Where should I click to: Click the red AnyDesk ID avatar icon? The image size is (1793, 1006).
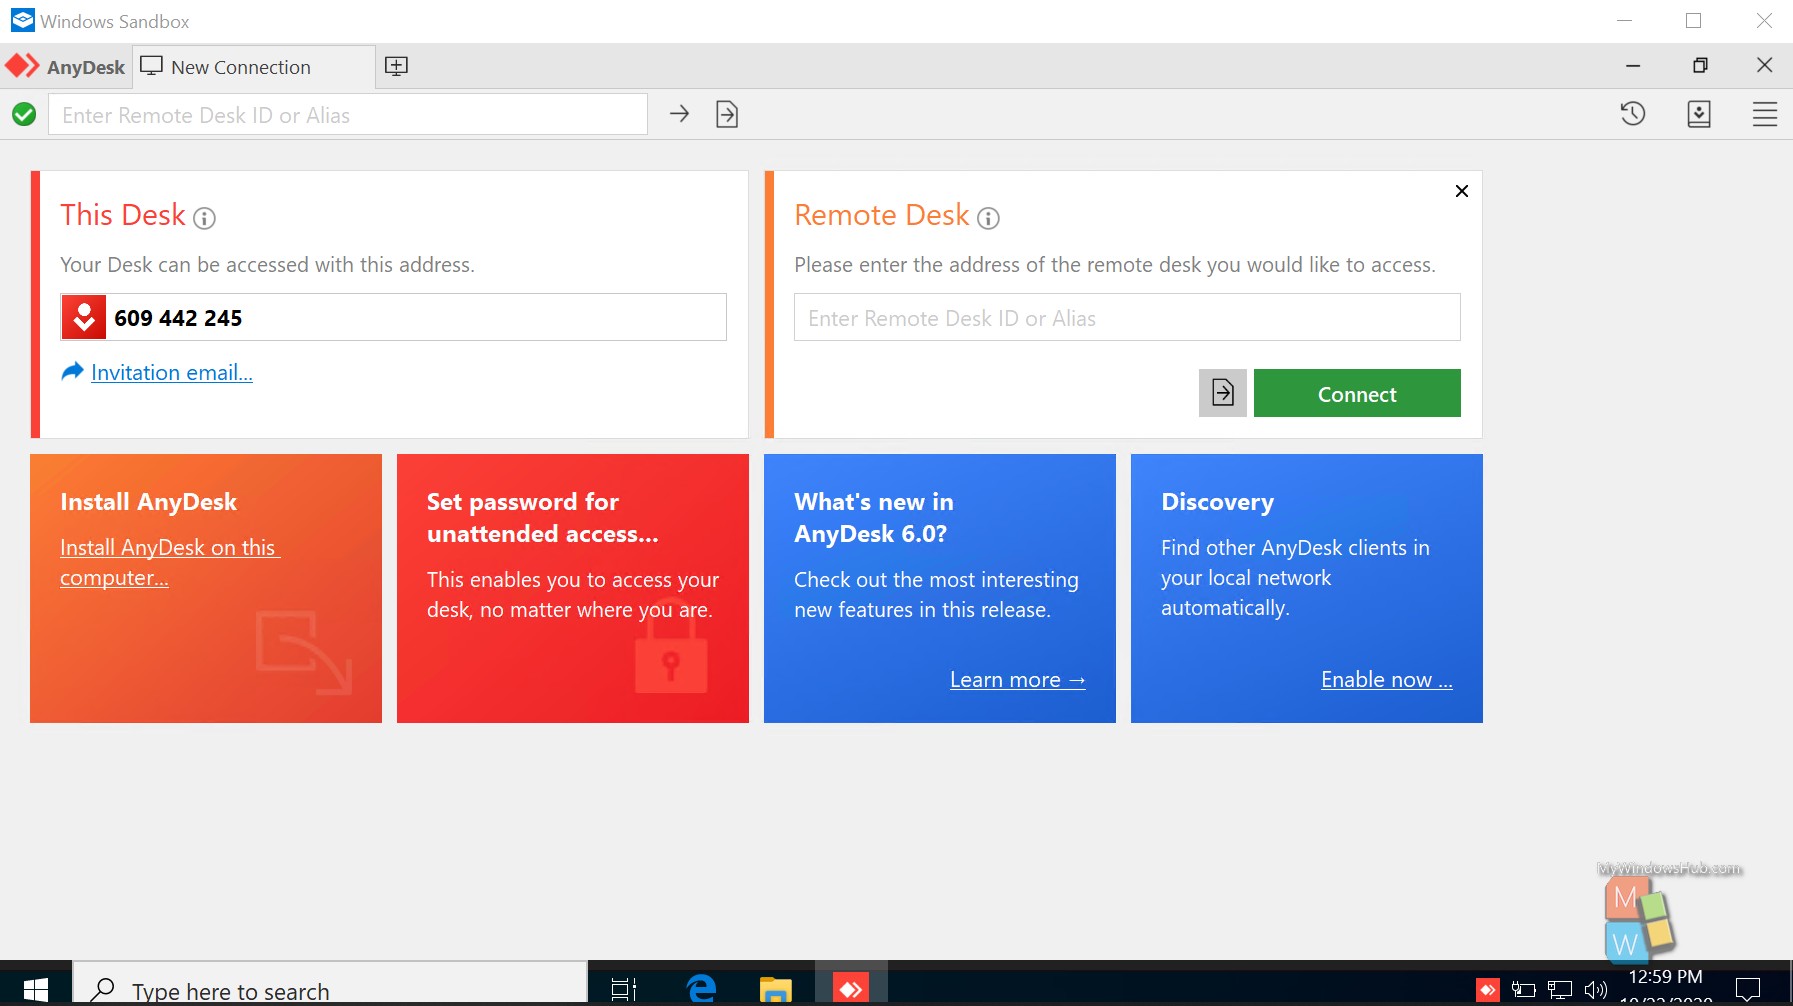coord(84,318)
